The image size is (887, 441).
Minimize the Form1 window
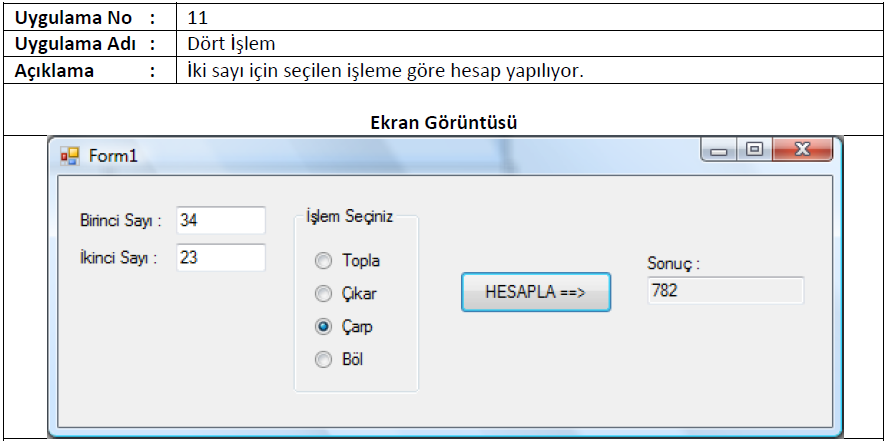(x=719, y=150)
